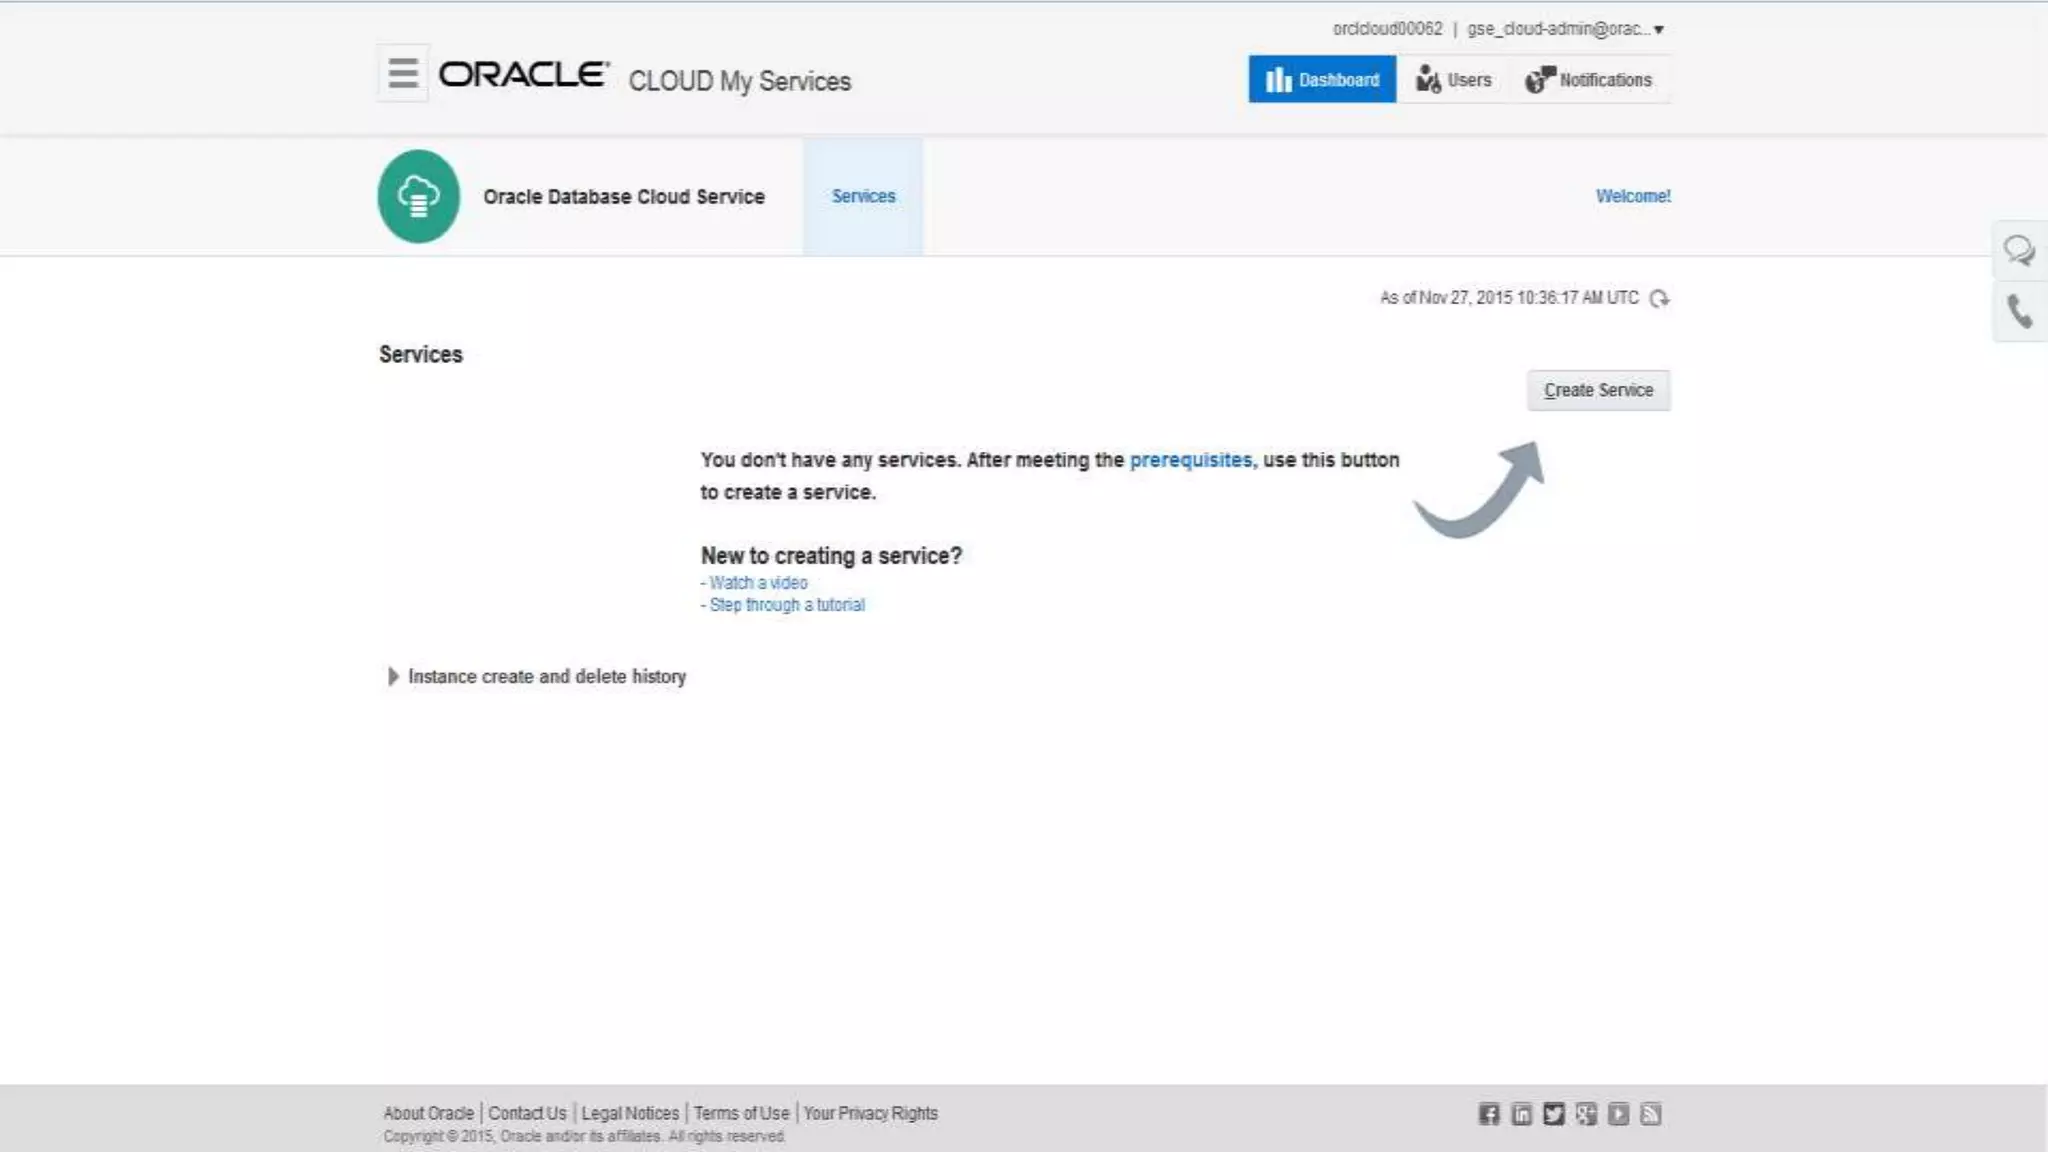Expand the gse_cloud-admin account dropdown
The image size is (2048, 1152).
click(1565, 29)
